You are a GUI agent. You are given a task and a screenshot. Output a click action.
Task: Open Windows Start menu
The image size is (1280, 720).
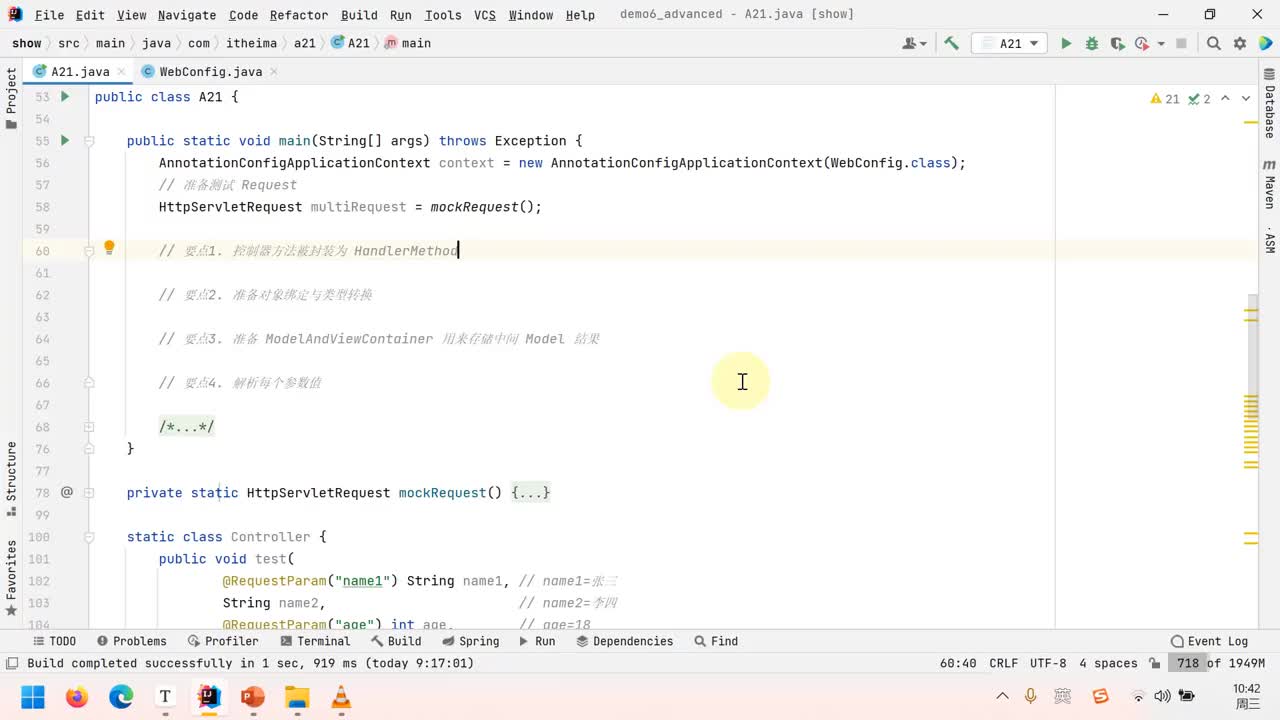pyautogui.click(x=33, y=696)
